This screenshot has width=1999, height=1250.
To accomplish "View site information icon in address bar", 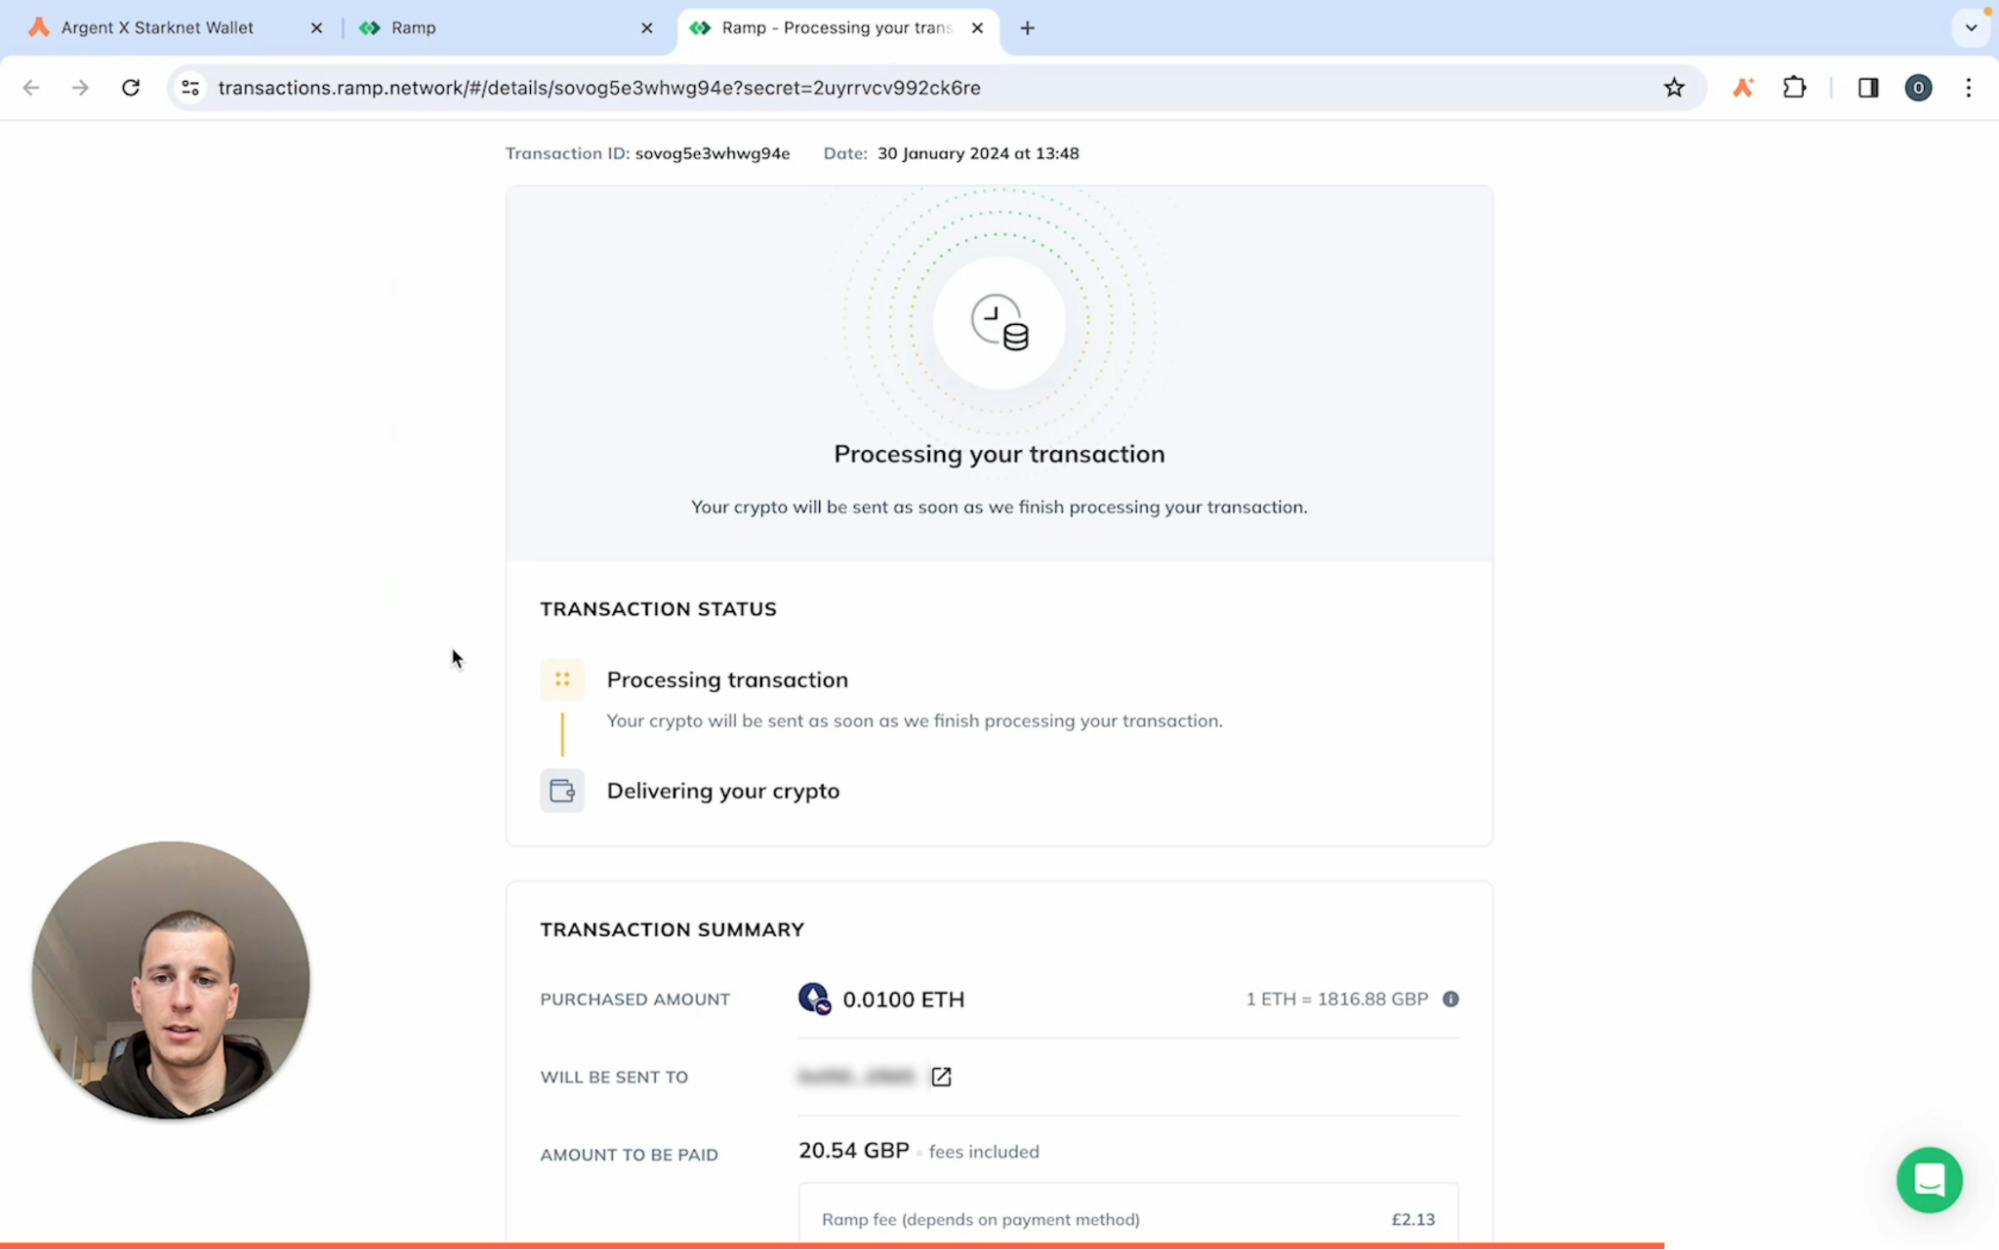I will [x=190, y=88].
